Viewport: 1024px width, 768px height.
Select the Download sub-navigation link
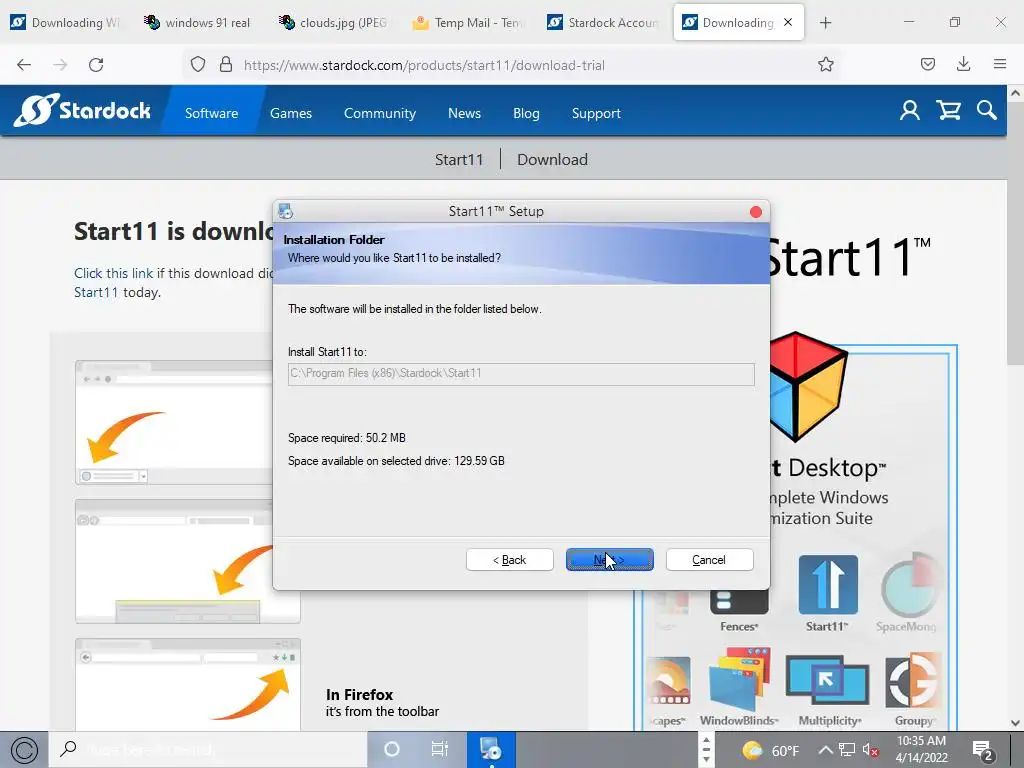coord(552,159)
